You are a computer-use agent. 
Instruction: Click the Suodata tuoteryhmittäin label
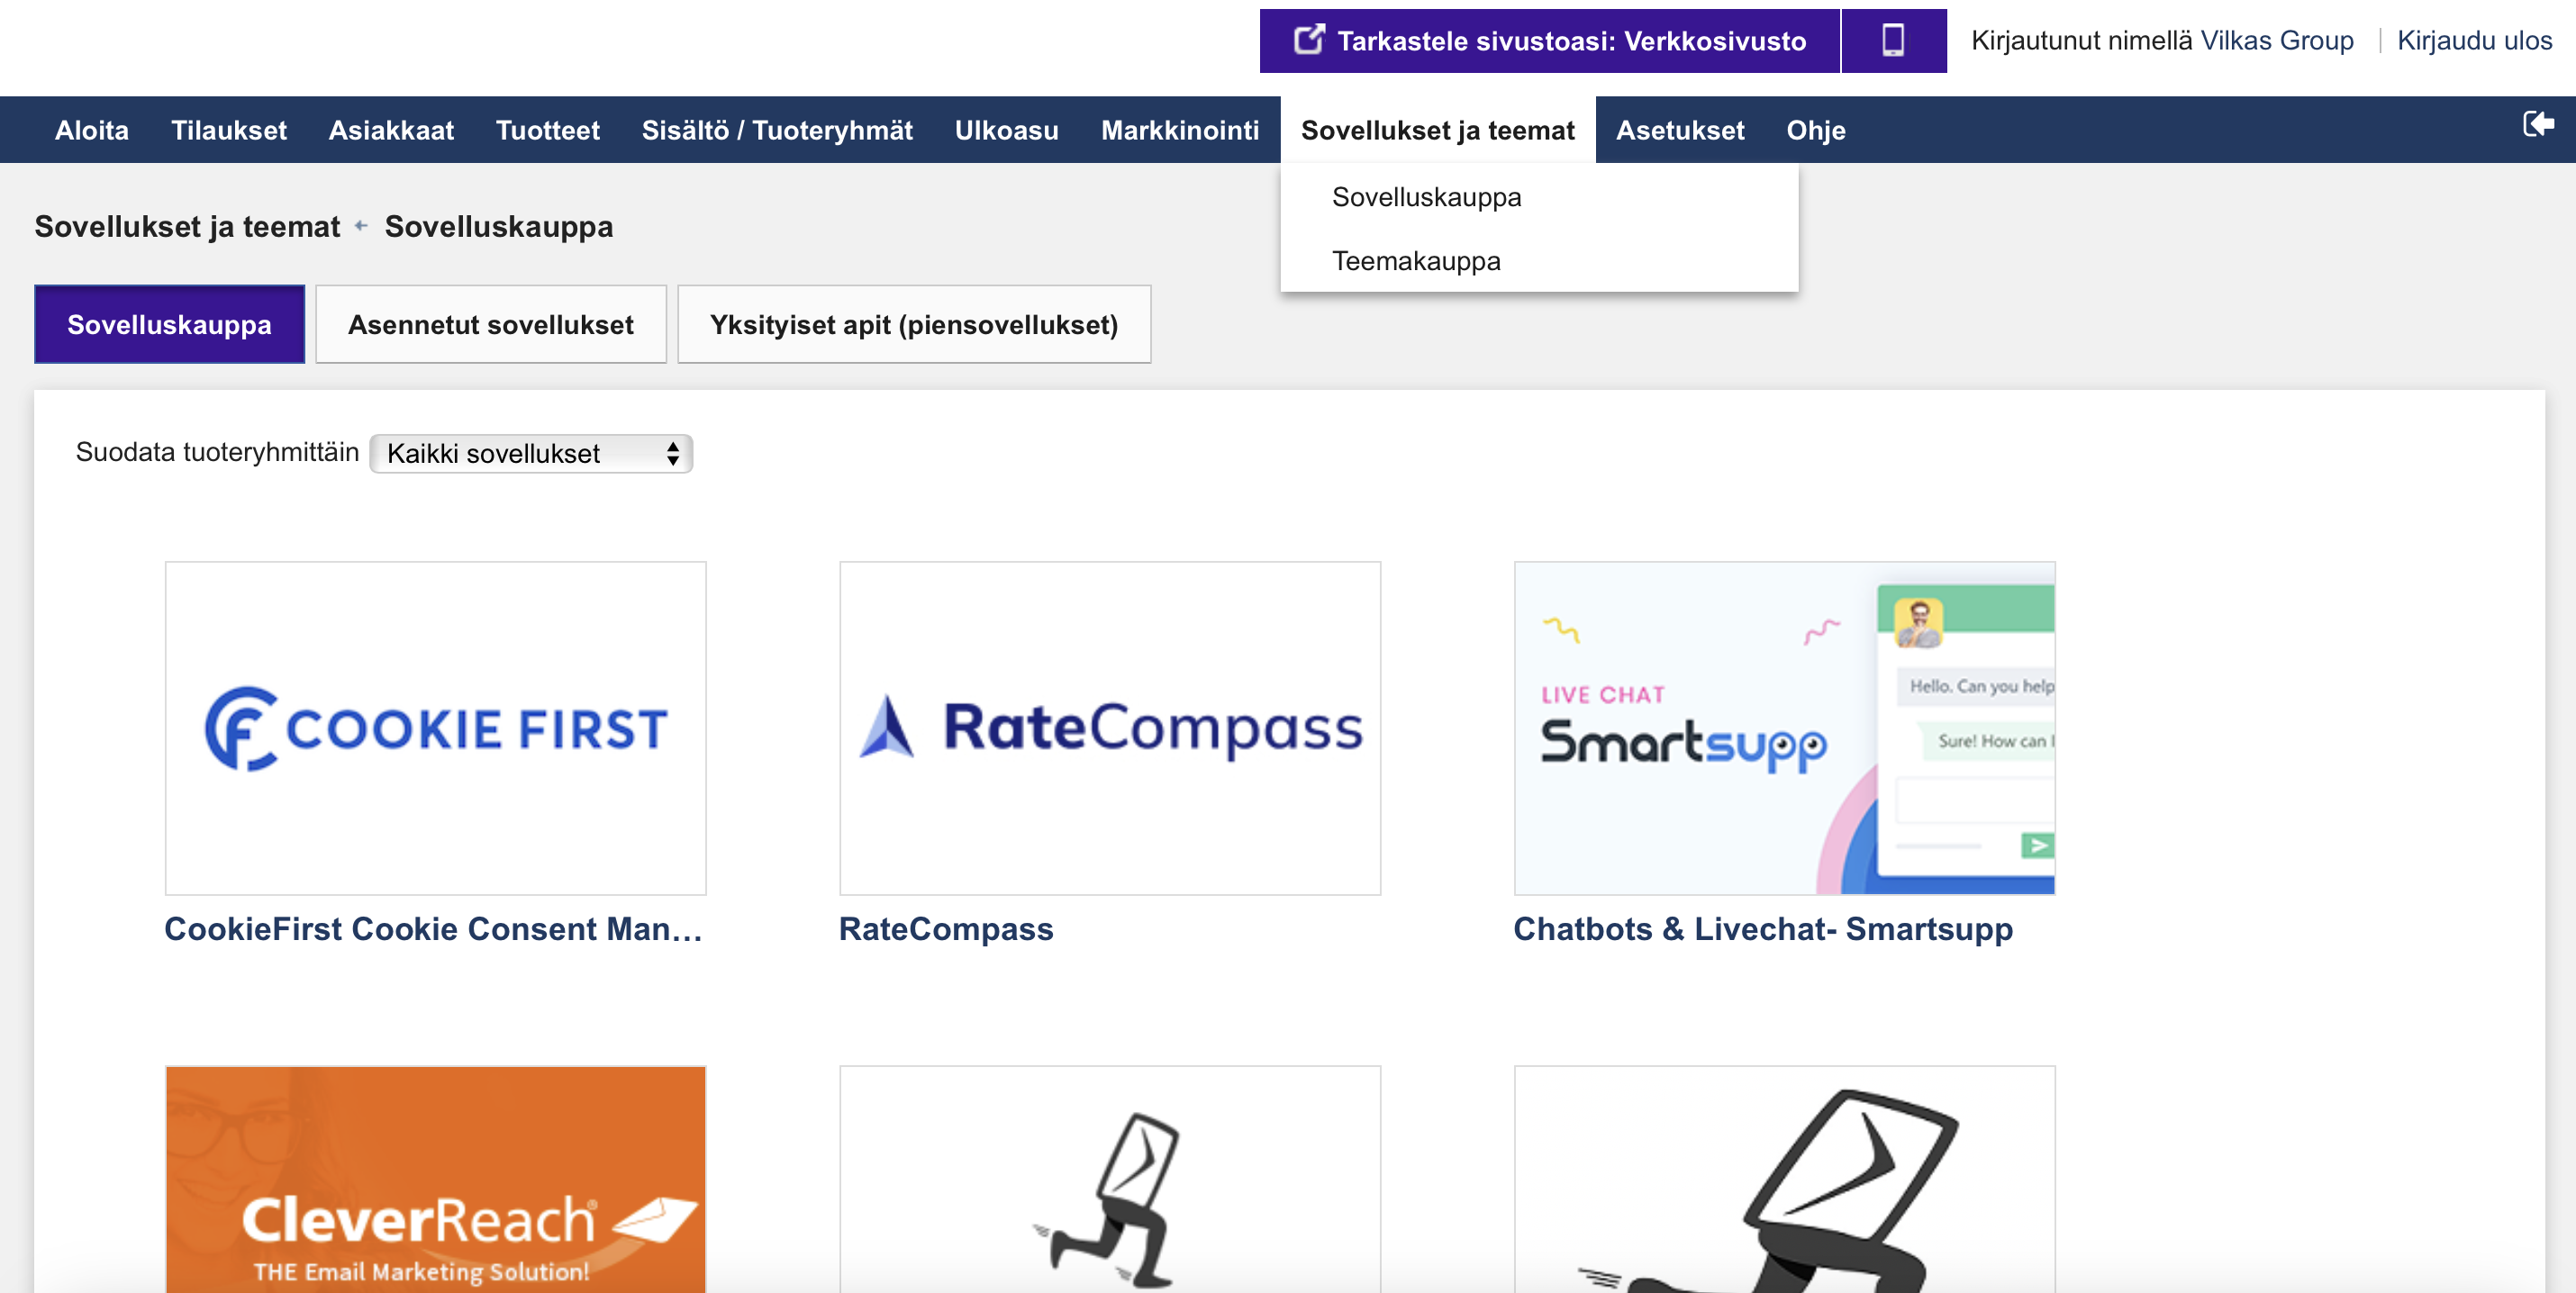[217, 452]
